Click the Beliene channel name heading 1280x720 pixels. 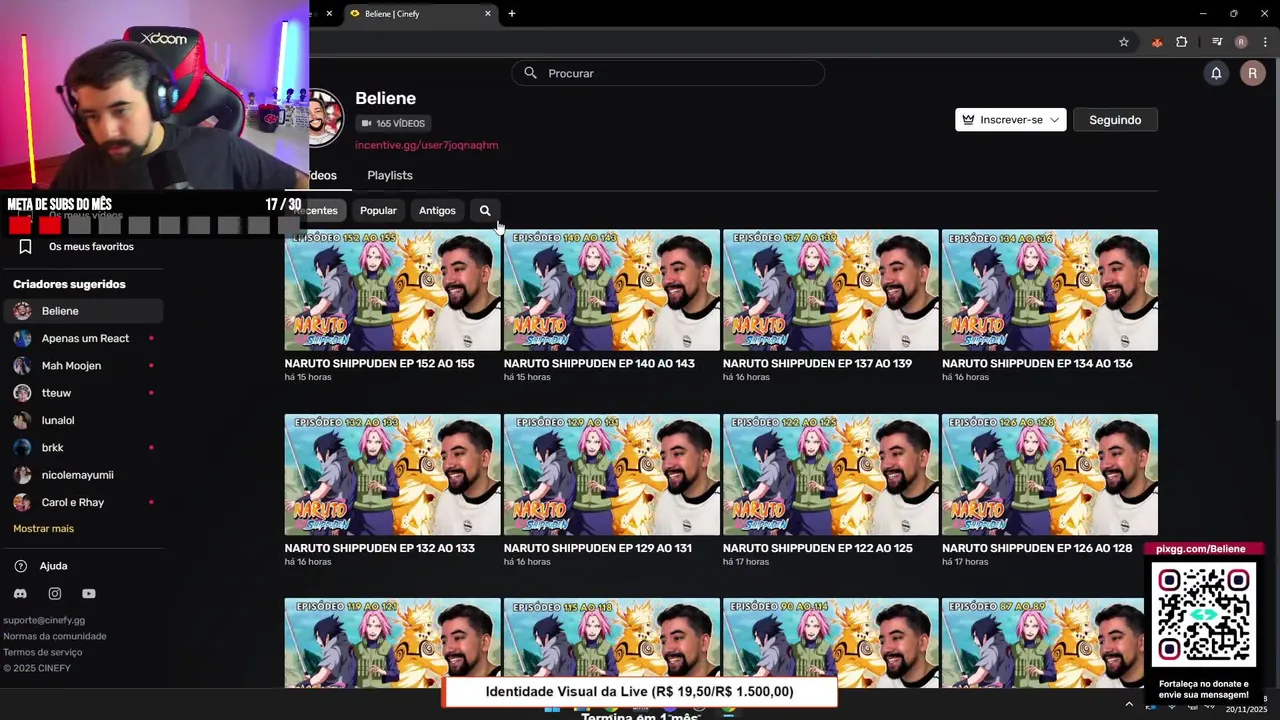coord(385,98)
